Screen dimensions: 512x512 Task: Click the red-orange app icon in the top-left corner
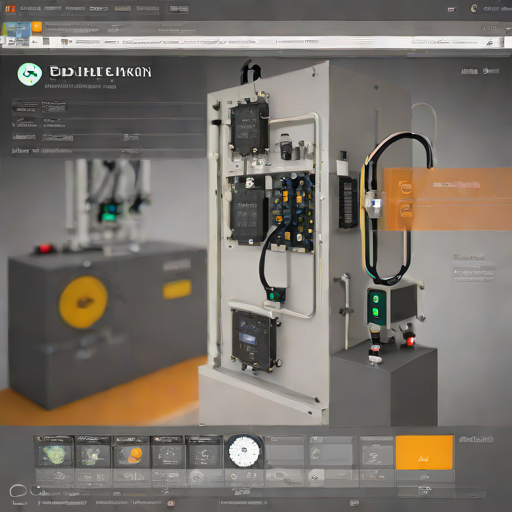[10, 9]
